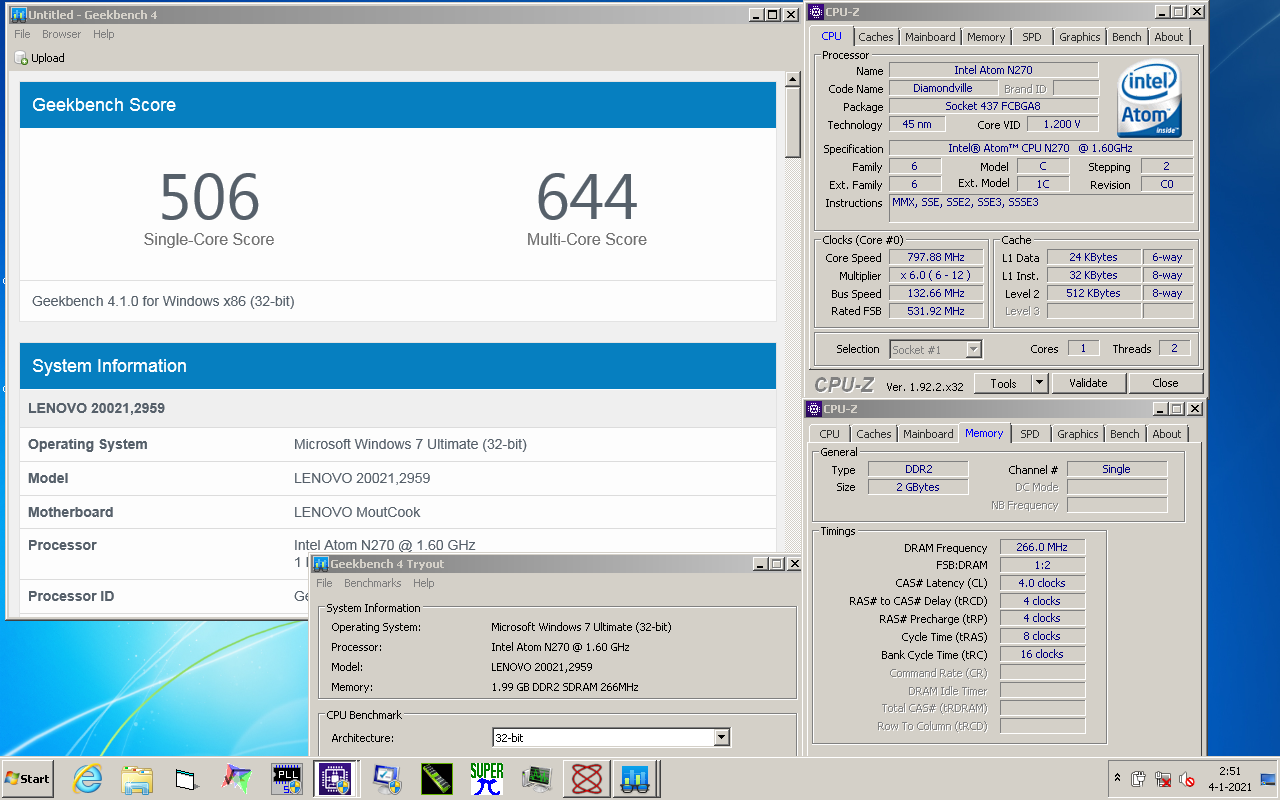1280x800 pixels.
Task: Click the Start button
Action: pos(28,778)
